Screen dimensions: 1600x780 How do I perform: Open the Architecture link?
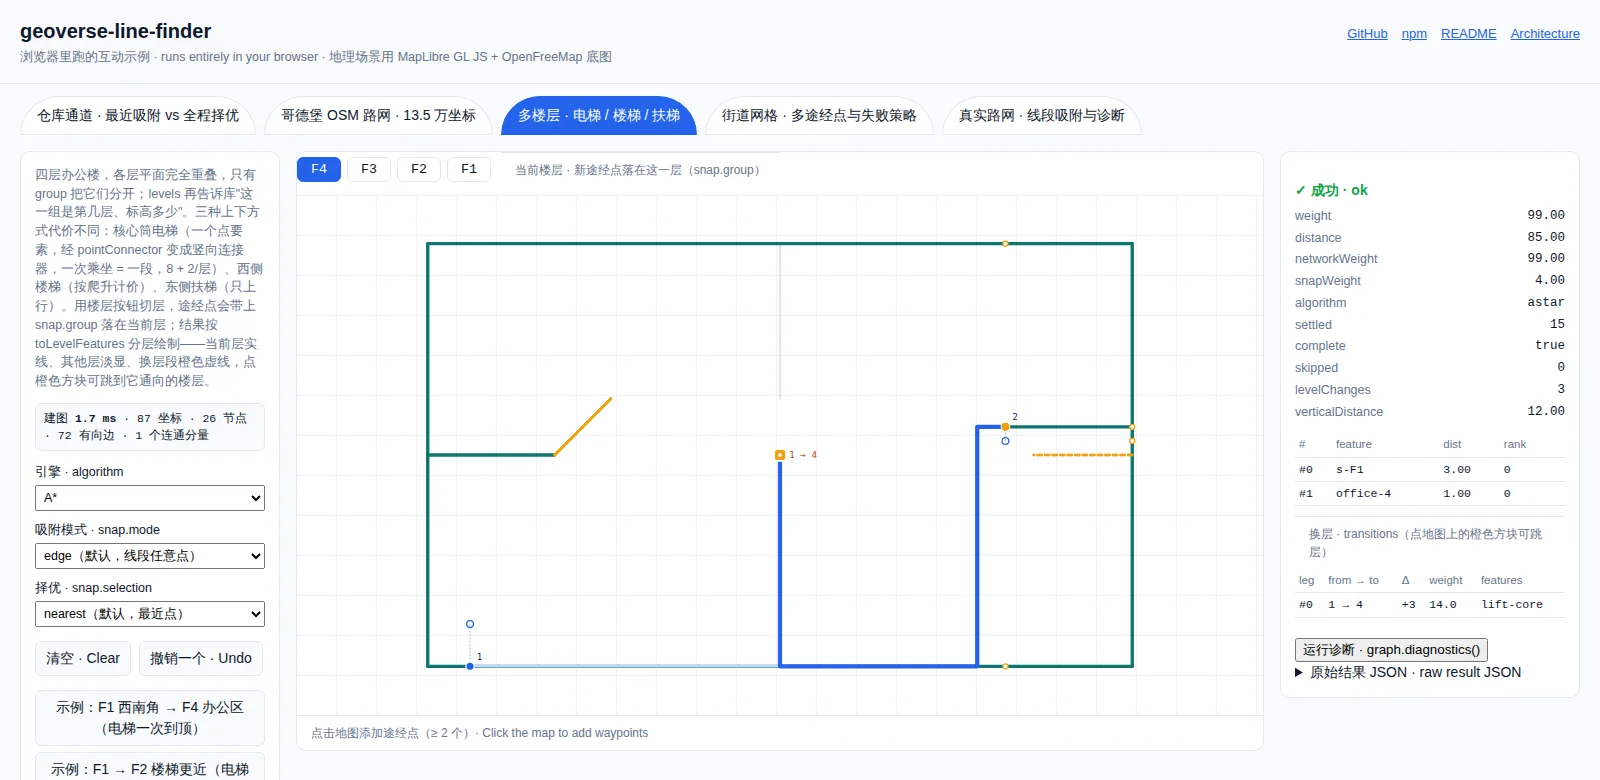point(1545,34)
